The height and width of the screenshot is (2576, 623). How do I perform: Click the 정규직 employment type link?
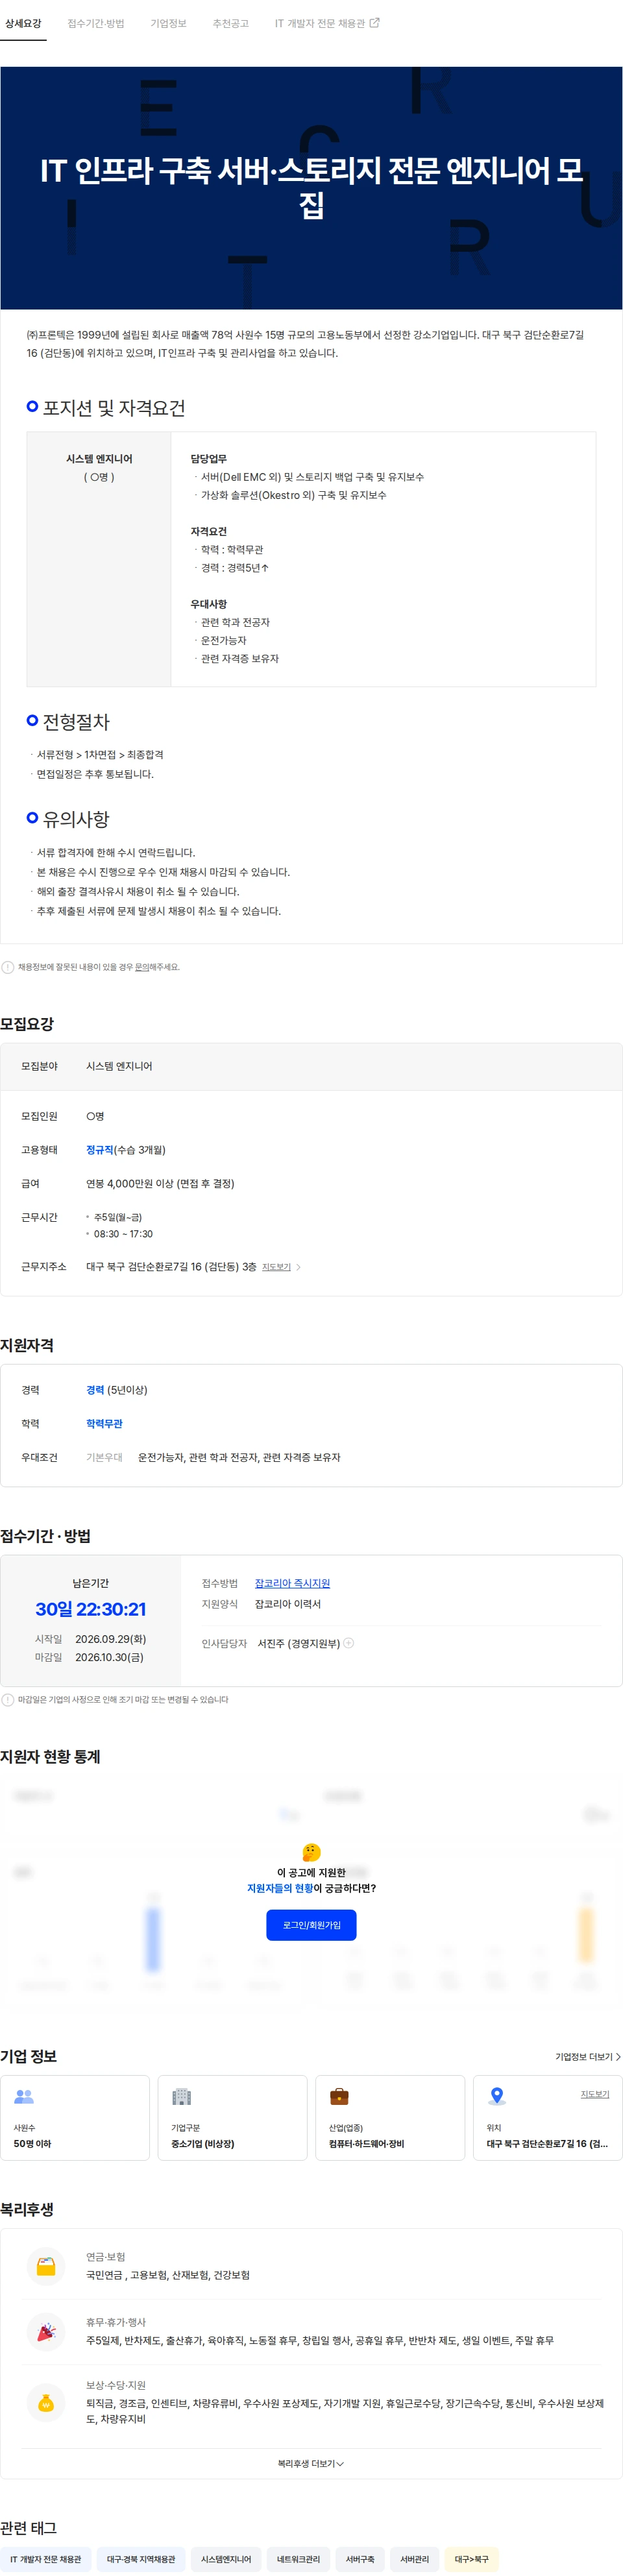pyautogui.click(x=100, y=1150)
